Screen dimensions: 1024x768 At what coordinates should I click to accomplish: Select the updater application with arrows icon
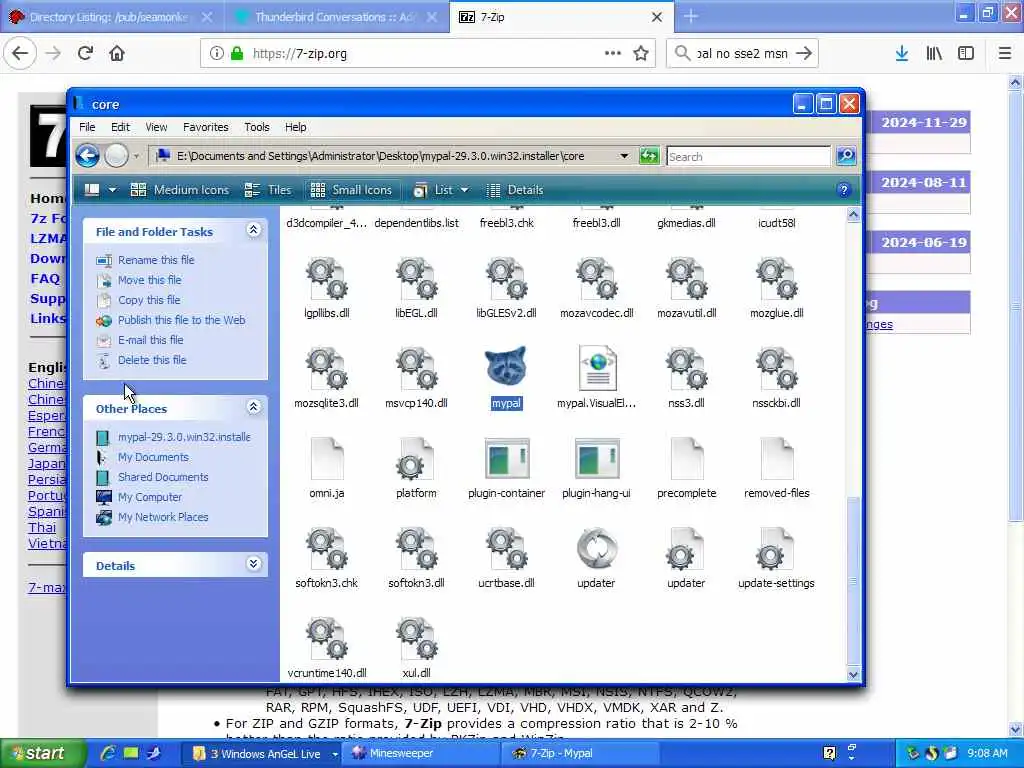596,549
